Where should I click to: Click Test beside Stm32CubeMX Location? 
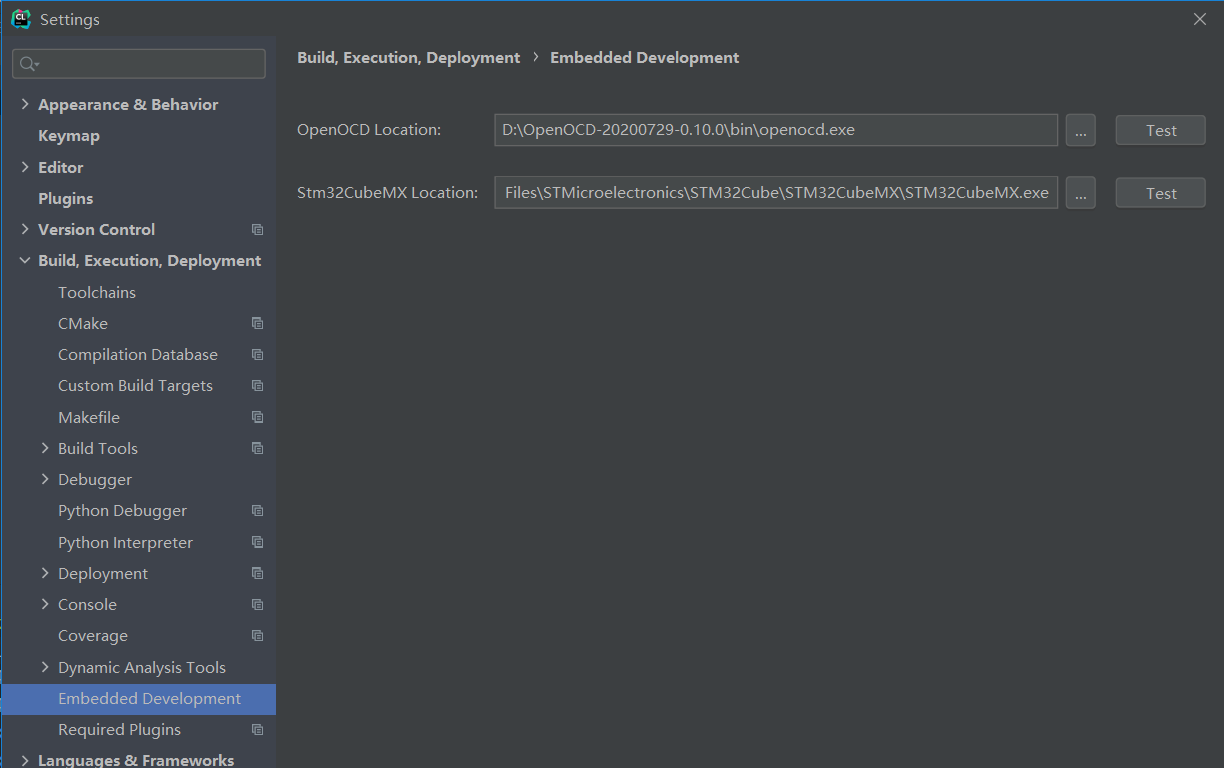tap(1160, 193)
